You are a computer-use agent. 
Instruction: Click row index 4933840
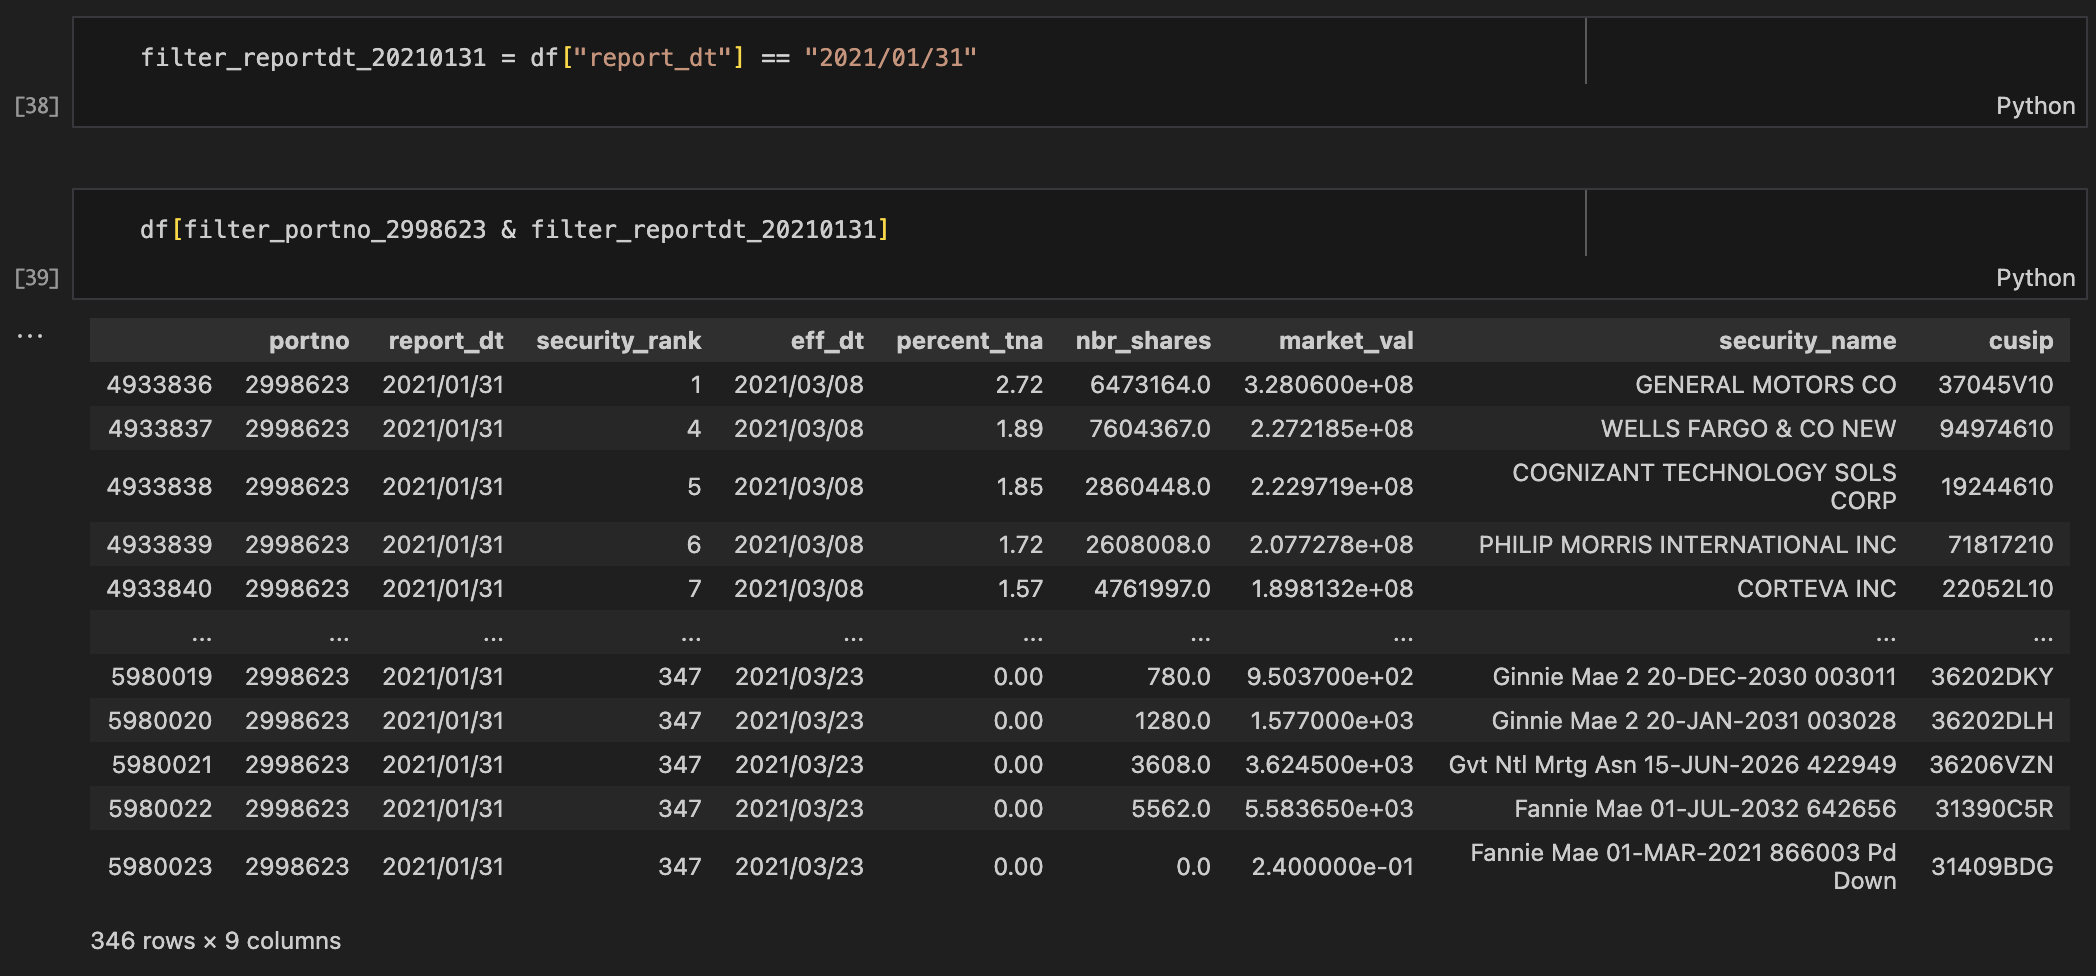(x=159, y=589)
